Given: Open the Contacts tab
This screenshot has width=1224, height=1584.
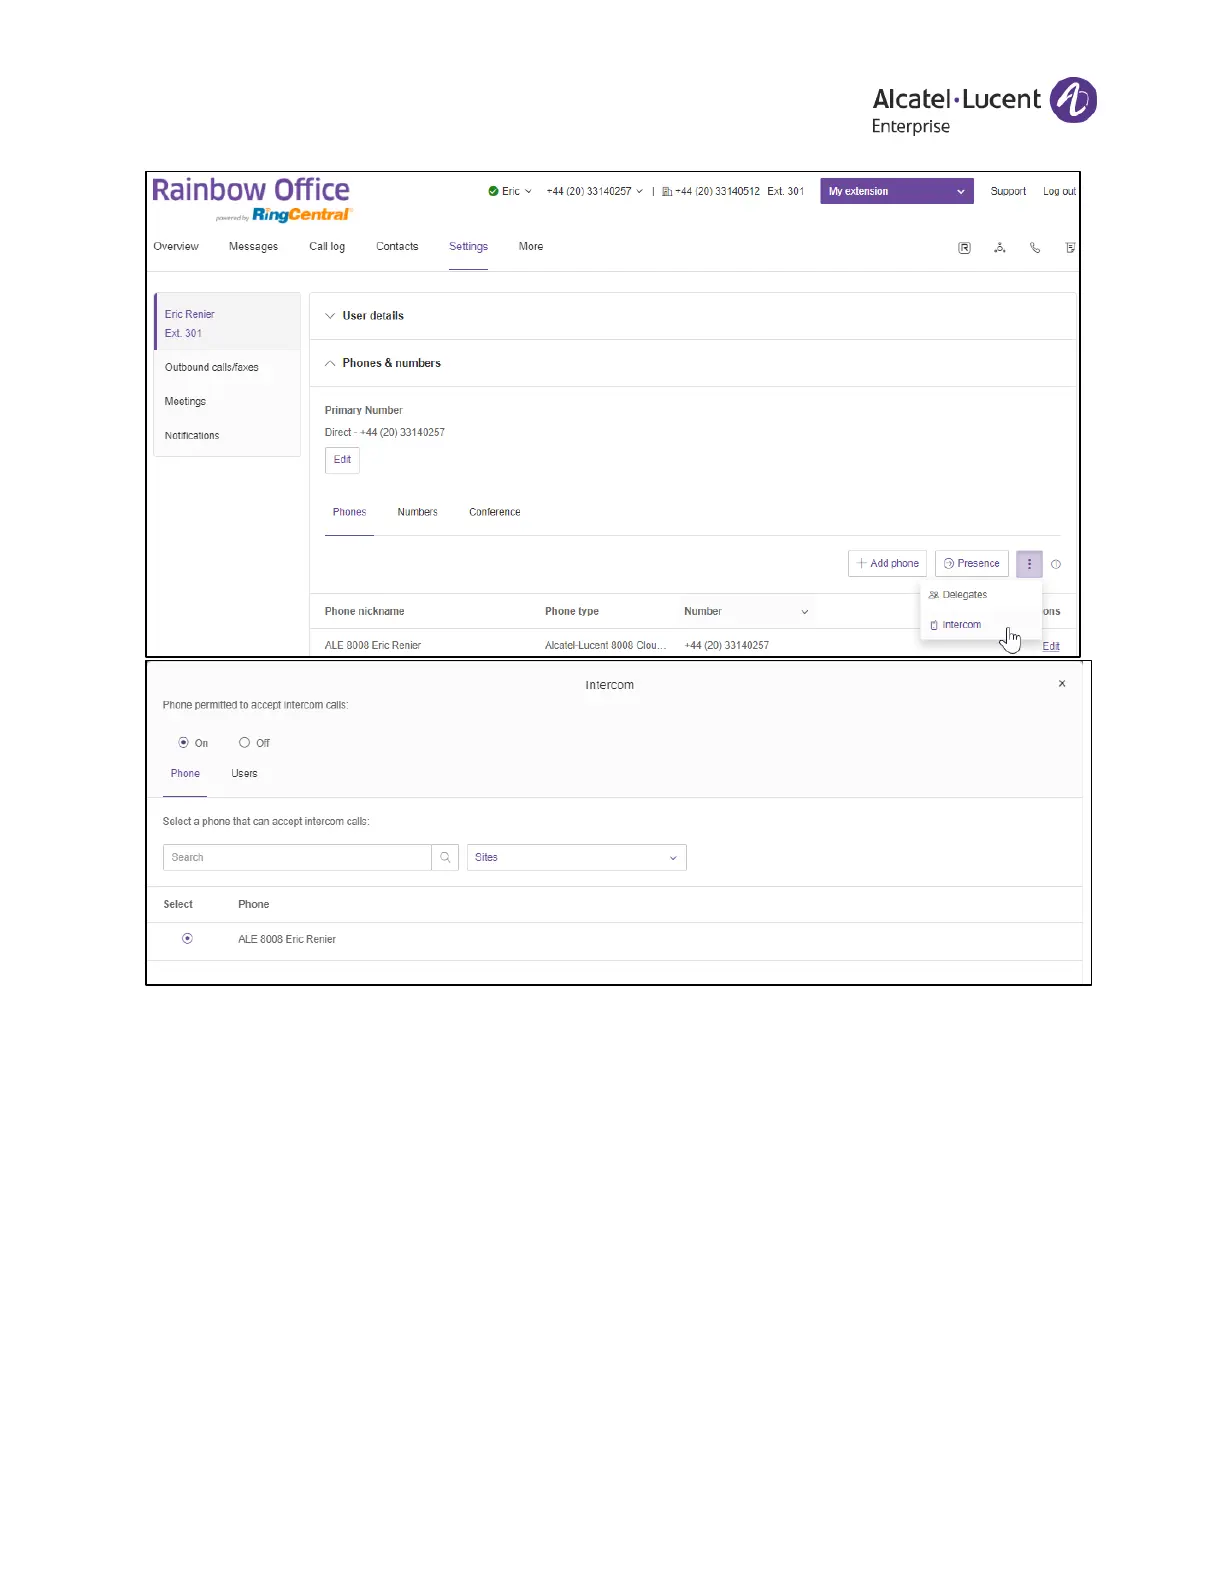Looking at the screenshot, I should click(397, 247).
